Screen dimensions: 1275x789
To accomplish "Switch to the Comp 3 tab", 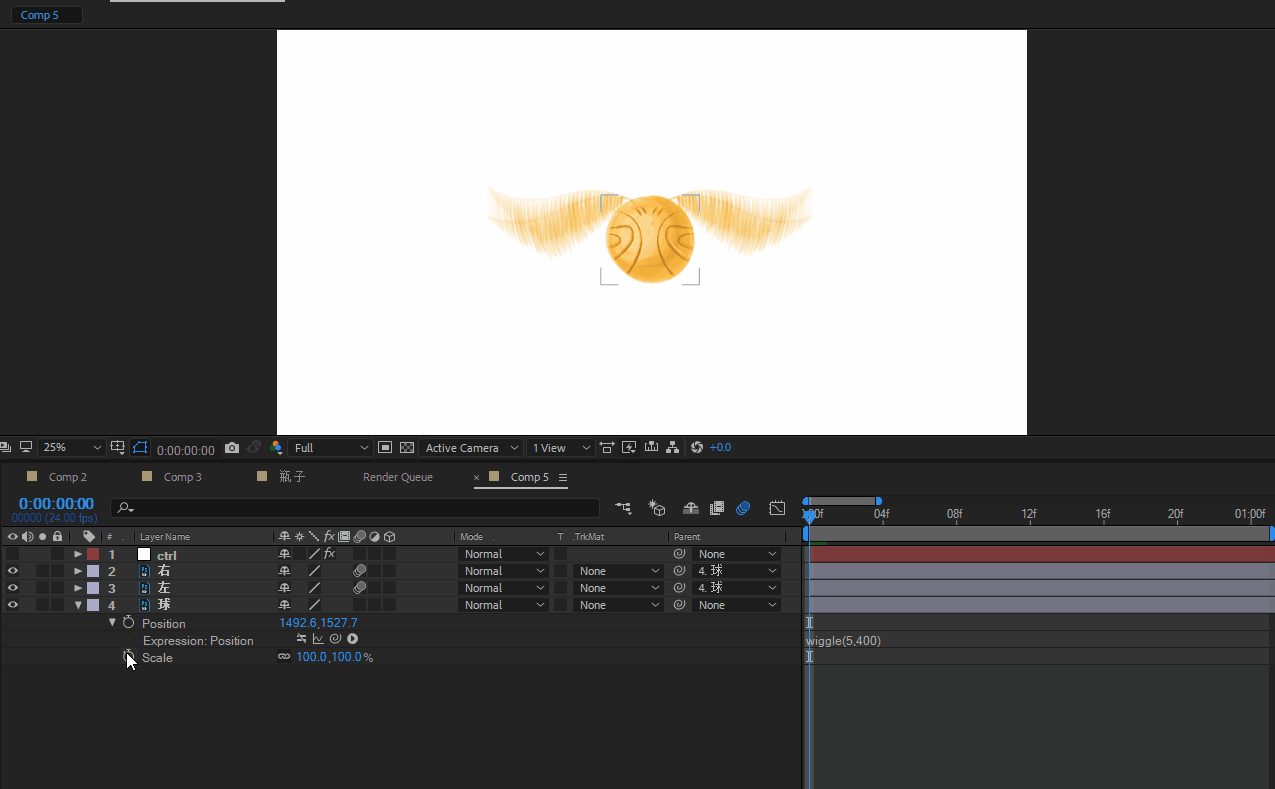I will (x=183, y=477).
